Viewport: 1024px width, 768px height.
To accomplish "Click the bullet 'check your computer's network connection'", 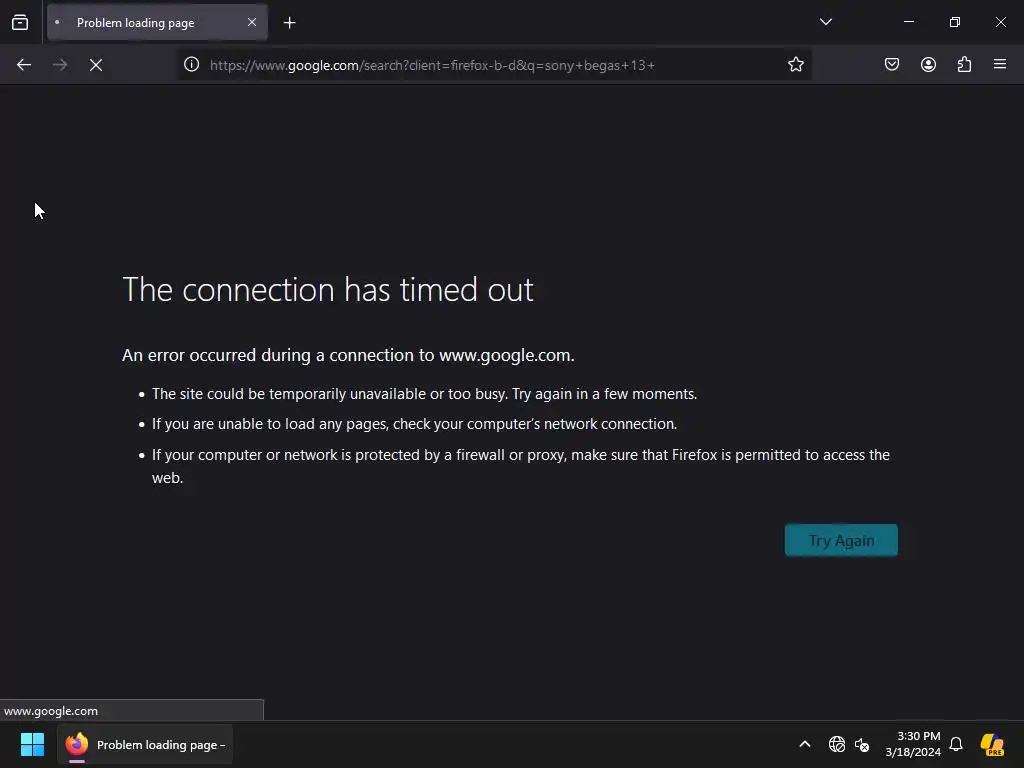I will click(x=414, y=424).
